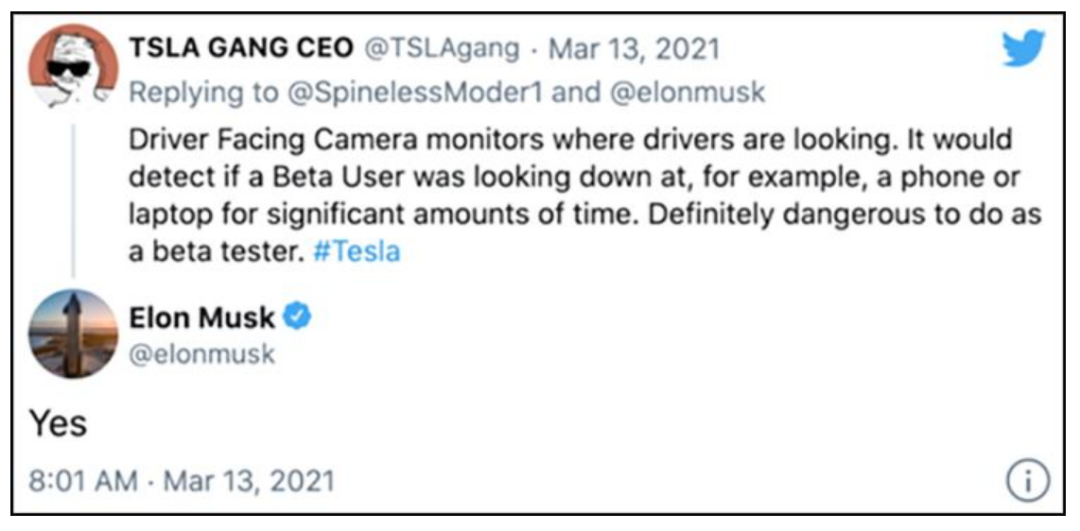Click the TSLA GANG CEO display name

(x=239, y=48)
